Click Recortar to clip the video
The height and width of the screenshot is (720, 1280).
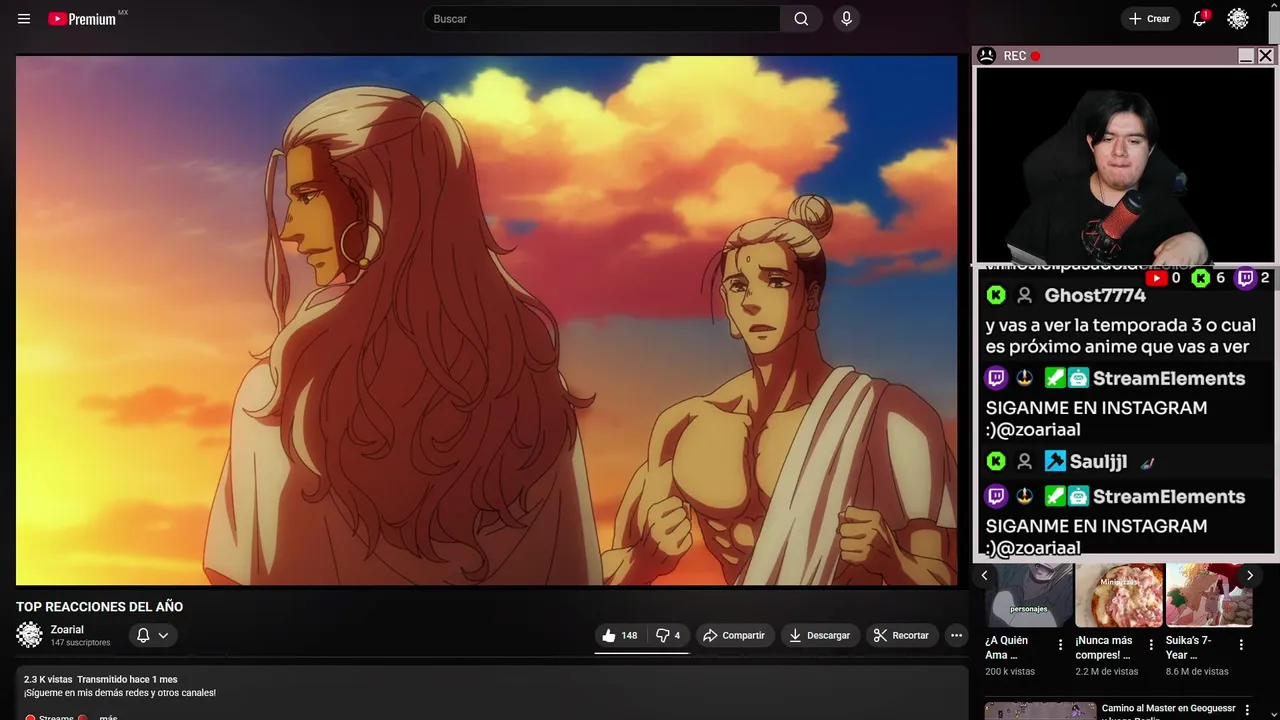pyautogui.click(x=901, y=635)
